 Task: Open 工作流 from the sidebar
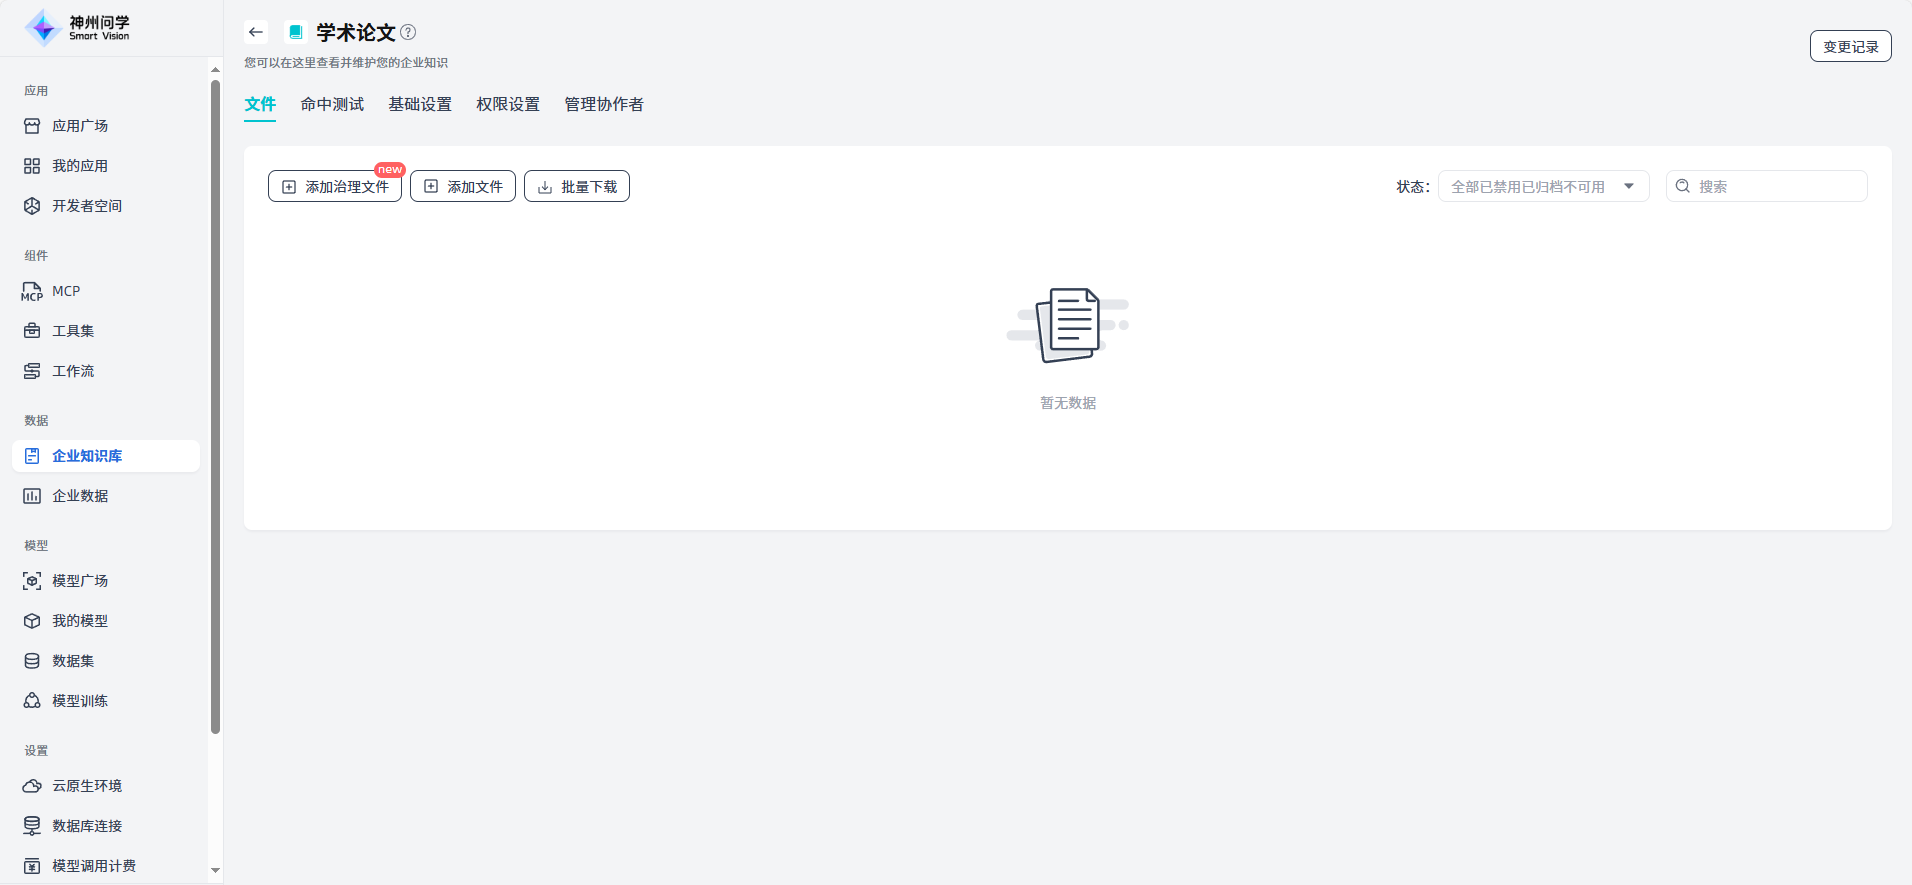73,371
